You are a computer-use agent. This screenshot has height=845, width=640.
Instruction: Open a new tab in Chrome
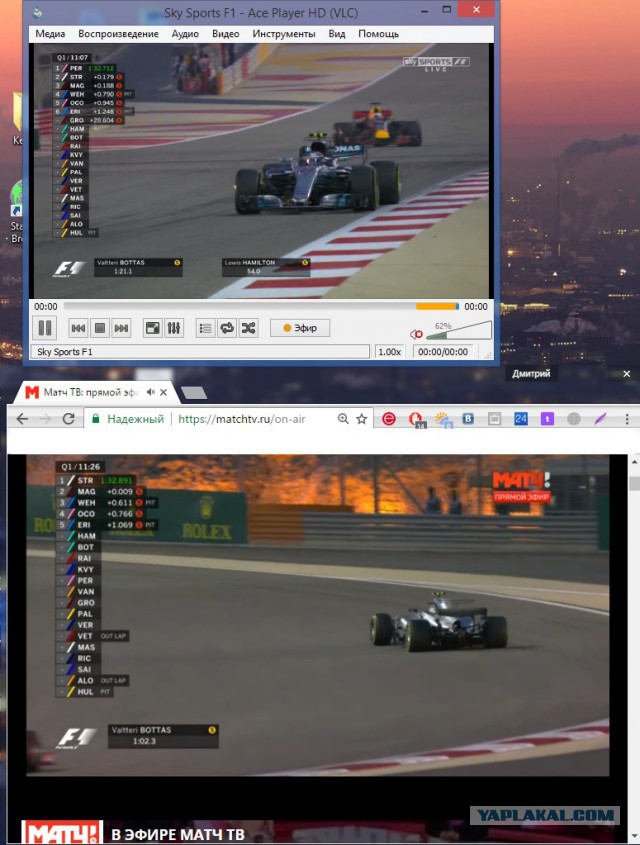[194, 393]
